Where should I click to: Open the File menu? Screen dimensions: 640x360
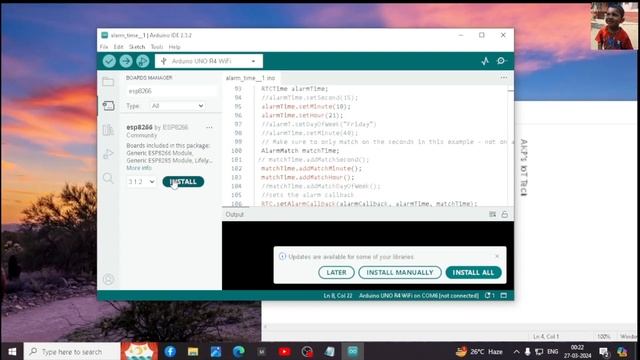[x=104, y=47]
